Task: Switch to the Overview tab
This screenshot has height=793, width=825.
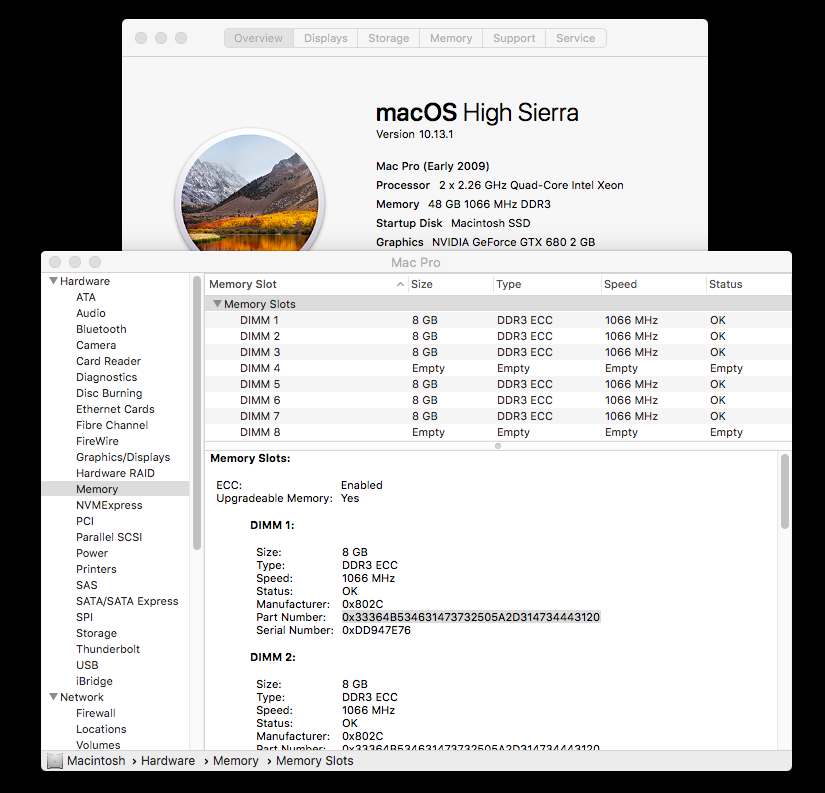Action: pyautogui.click(x=258, y=38)
